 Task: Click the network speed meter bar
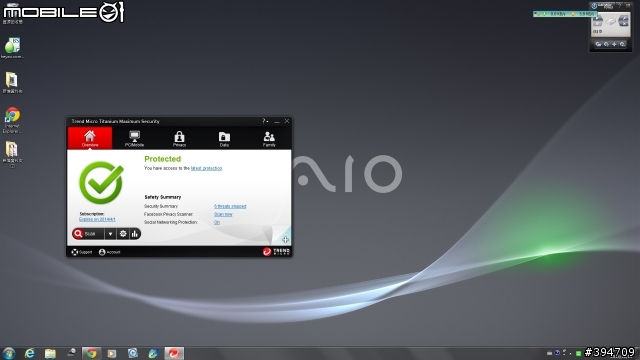click(565, 14)
